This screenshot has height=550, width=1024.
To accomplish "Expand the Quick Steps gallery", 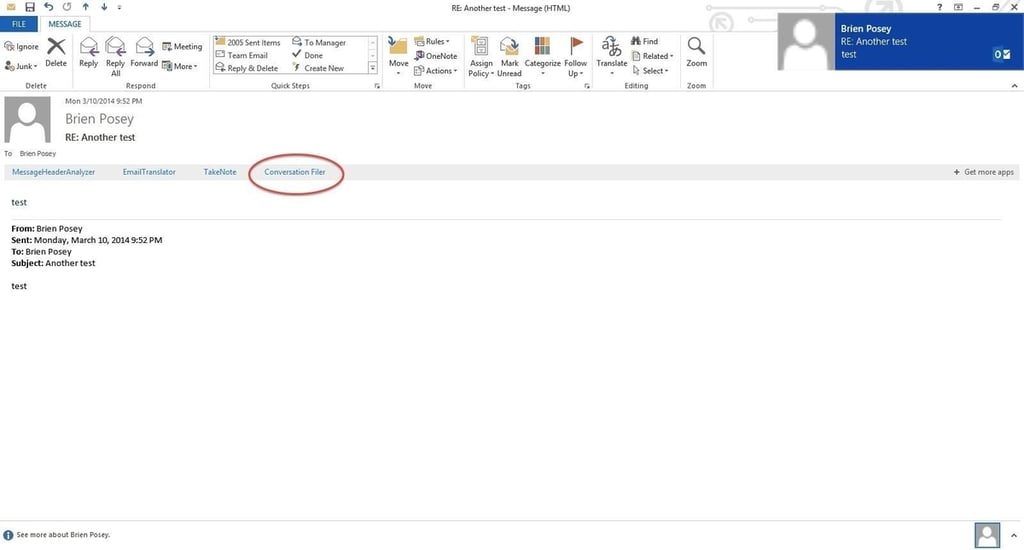I will [373, 68].
